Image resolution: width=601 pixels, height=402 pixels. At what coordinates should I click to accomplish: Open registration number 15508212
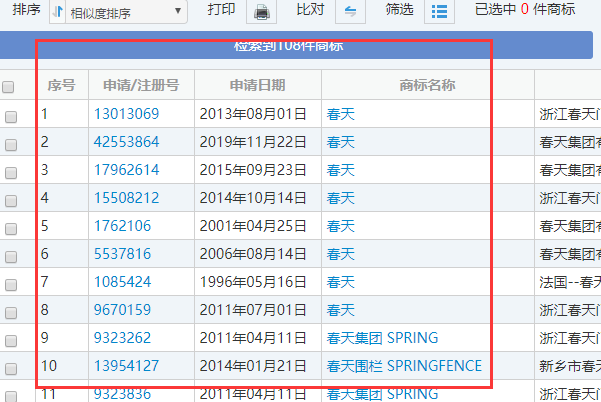(126, 198)
